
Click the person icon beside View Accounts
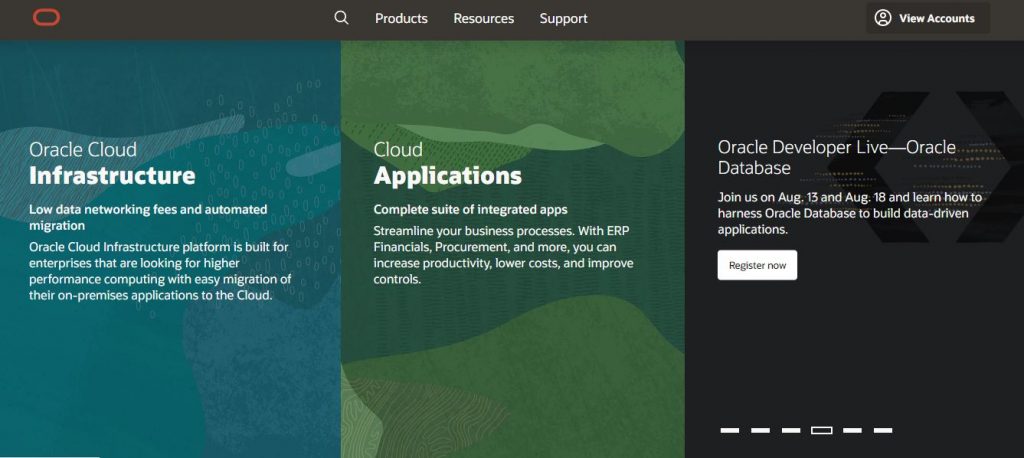pos(882,18)
